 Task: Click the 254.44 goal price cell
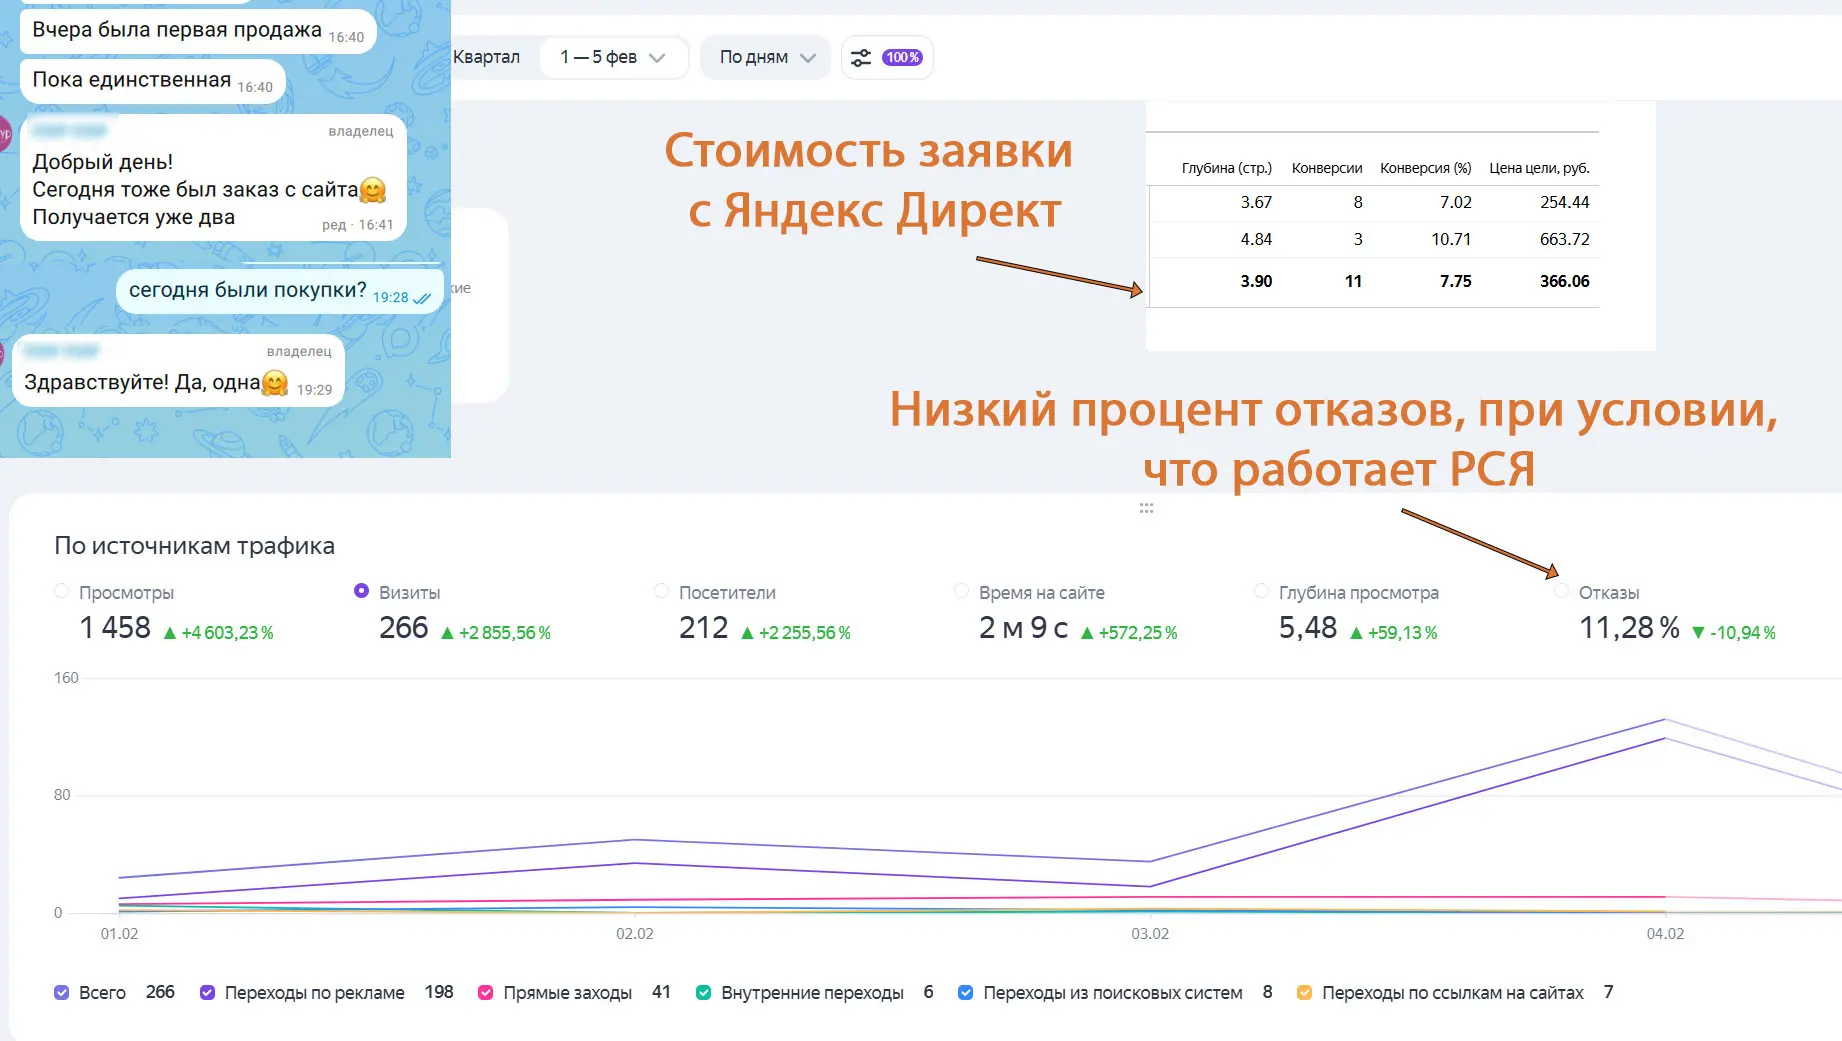click(1564, 202)
